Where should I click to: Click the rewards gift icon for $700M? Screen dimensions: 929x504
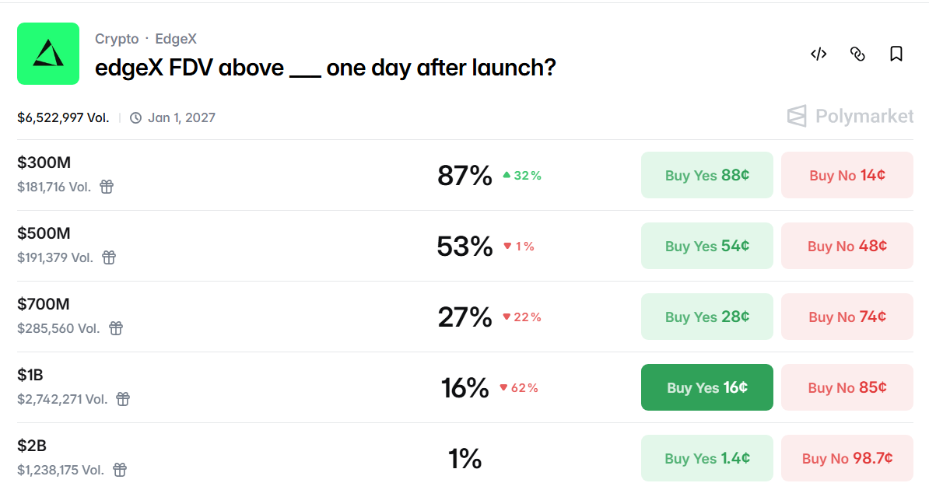pyautogui.click(x=116, y=328)
